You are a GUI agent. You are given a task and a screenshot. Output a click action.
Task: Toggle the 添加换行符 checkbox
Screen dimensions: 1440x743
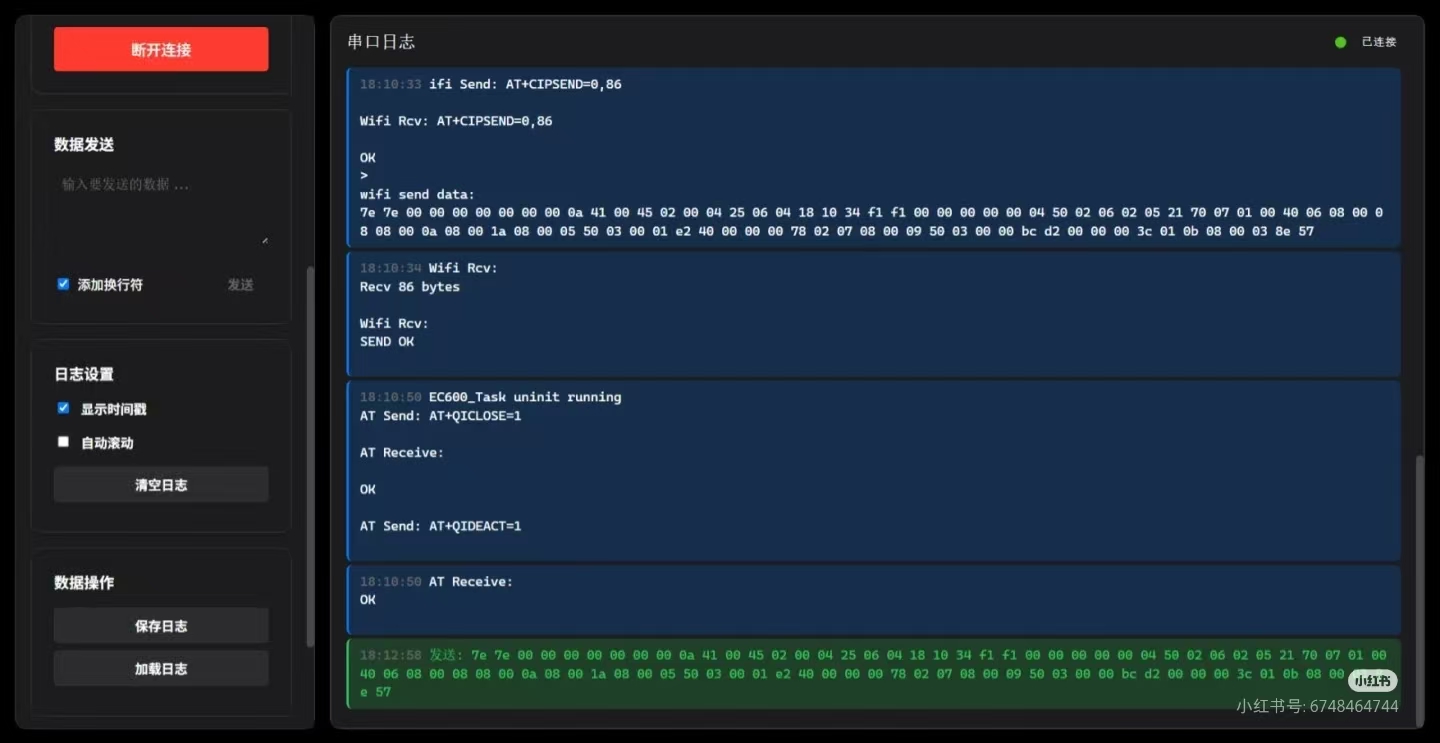(63, 284)
